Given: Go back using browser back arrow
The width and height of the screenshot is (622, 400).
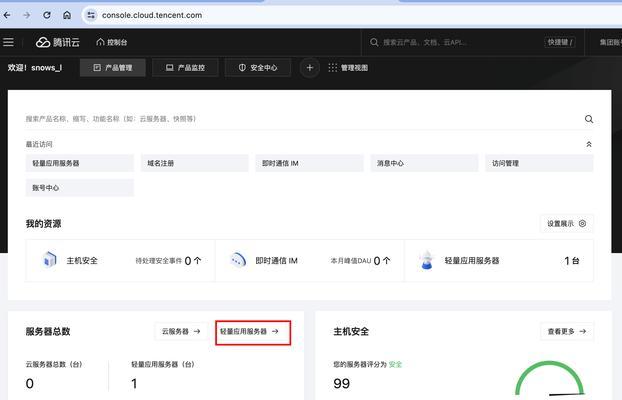Looking at the screenshot, I should coord(7,15).
